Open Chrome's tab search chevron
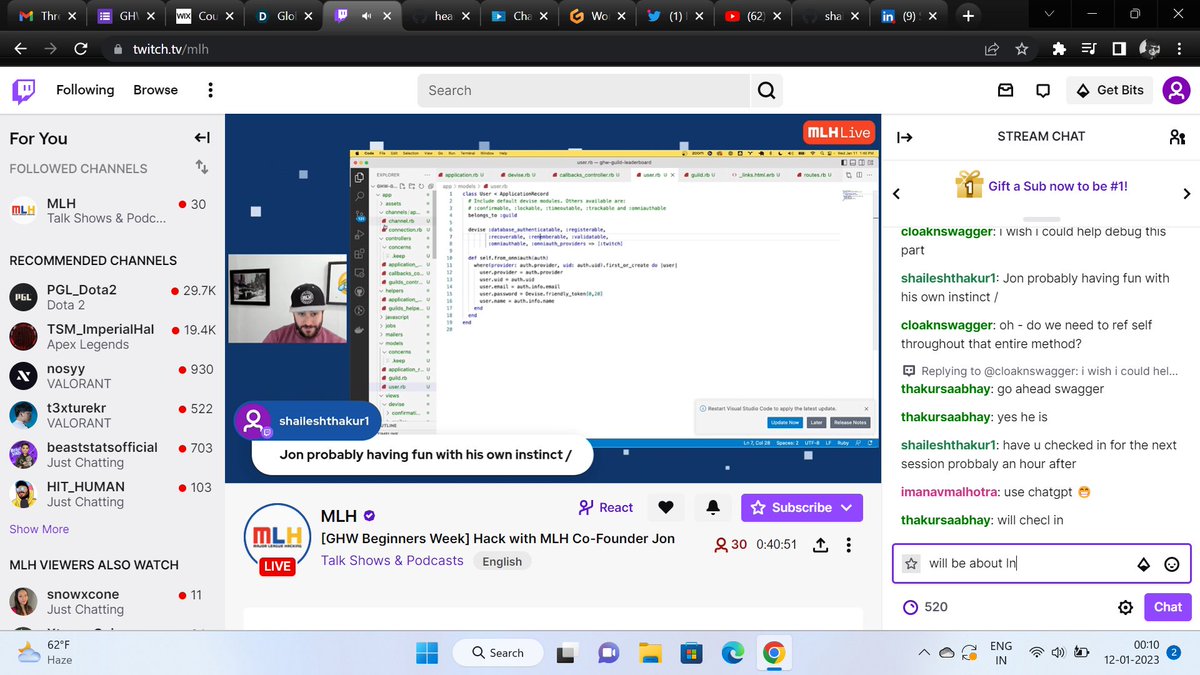Image resolution: width=1200 pixels, height=675 pixels. pos(1048,15)
